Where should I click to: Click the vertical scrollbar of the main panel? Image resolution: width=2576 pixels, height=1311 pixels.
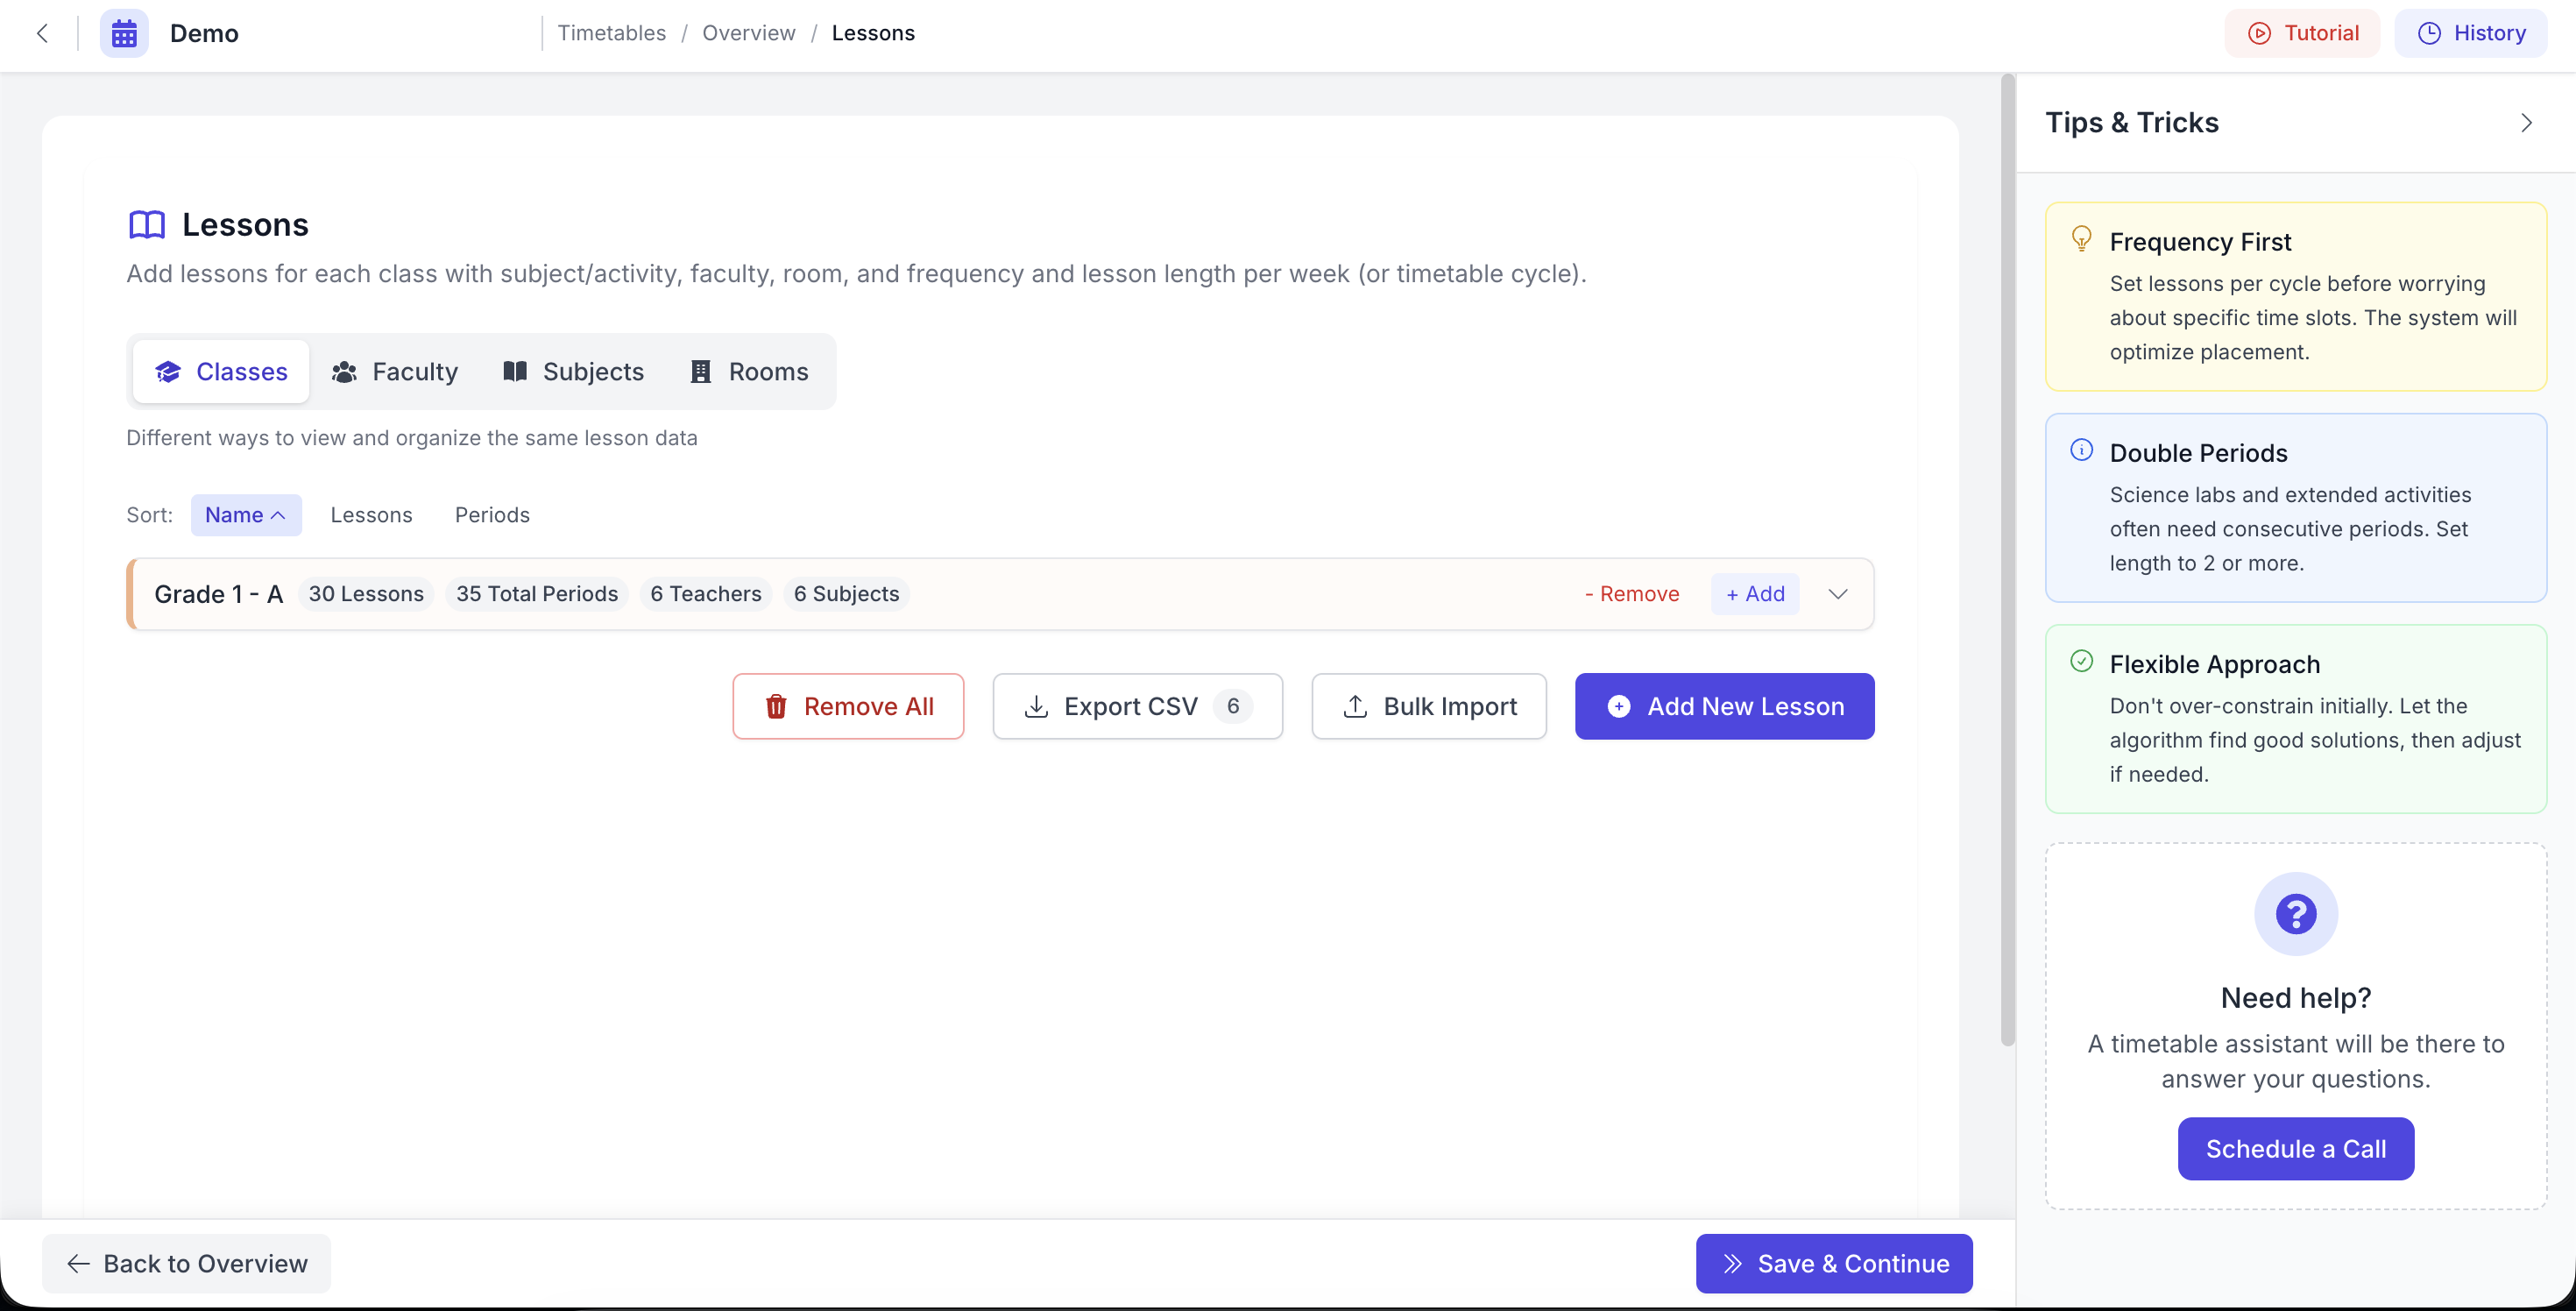pyautogui.click(x=2007, y=560)
